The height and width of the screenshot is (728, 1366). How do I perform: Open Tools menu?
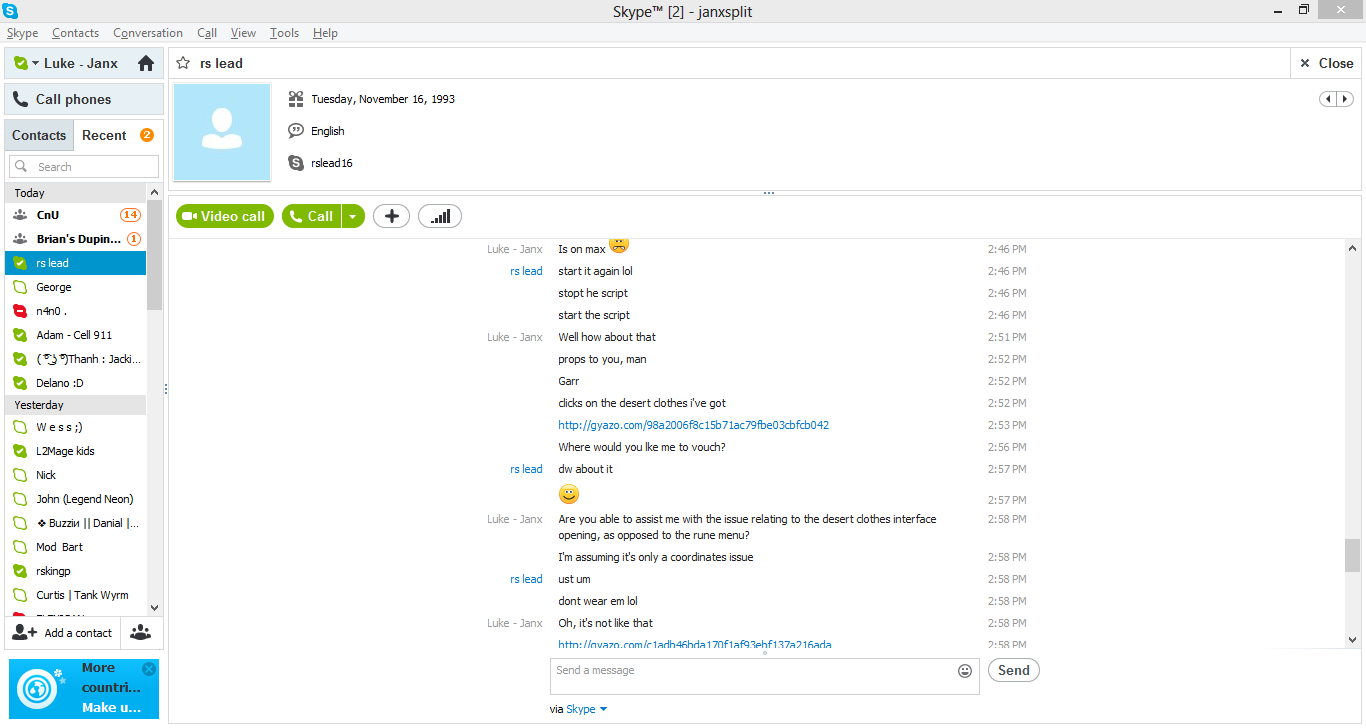[284, 33]
